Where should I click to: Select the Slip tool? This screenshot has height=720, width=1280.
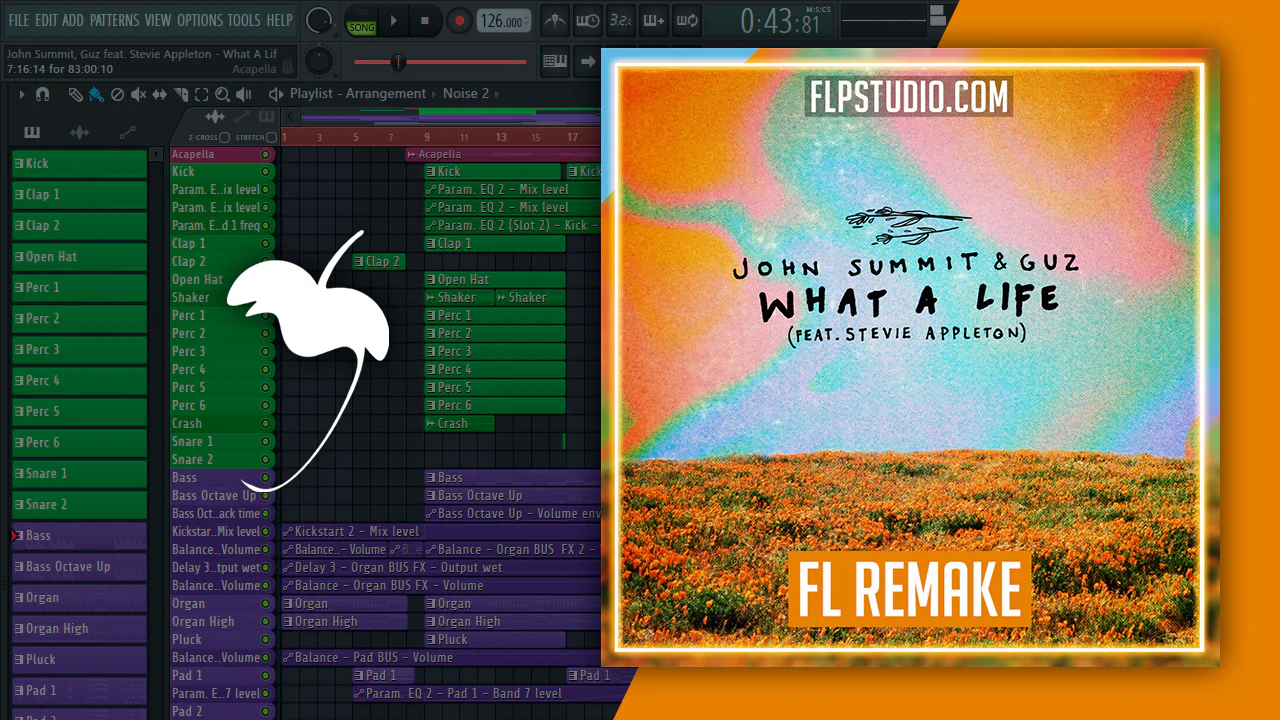click(x=160, y=94)
